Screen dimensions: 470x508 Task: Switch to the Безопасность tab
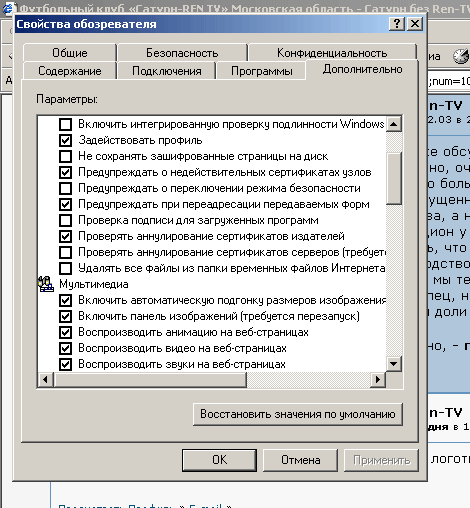tap(182, 53)
